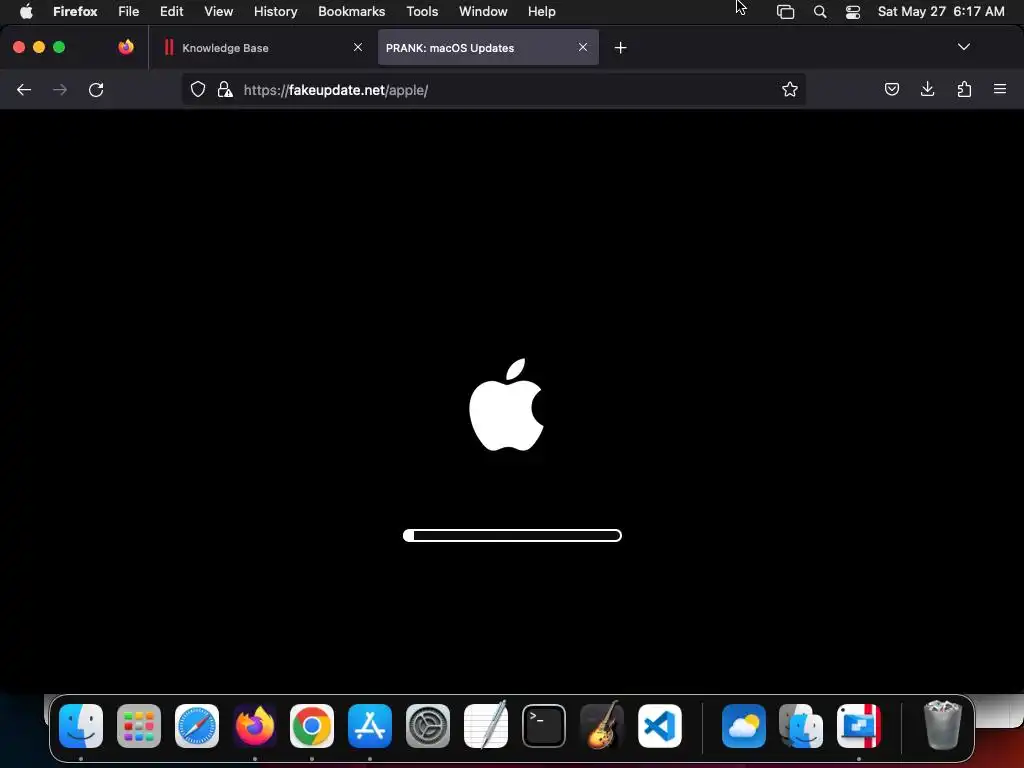Go back to the previous page
Viewport: 1024px width, 768px height.
tap(24, 90)
